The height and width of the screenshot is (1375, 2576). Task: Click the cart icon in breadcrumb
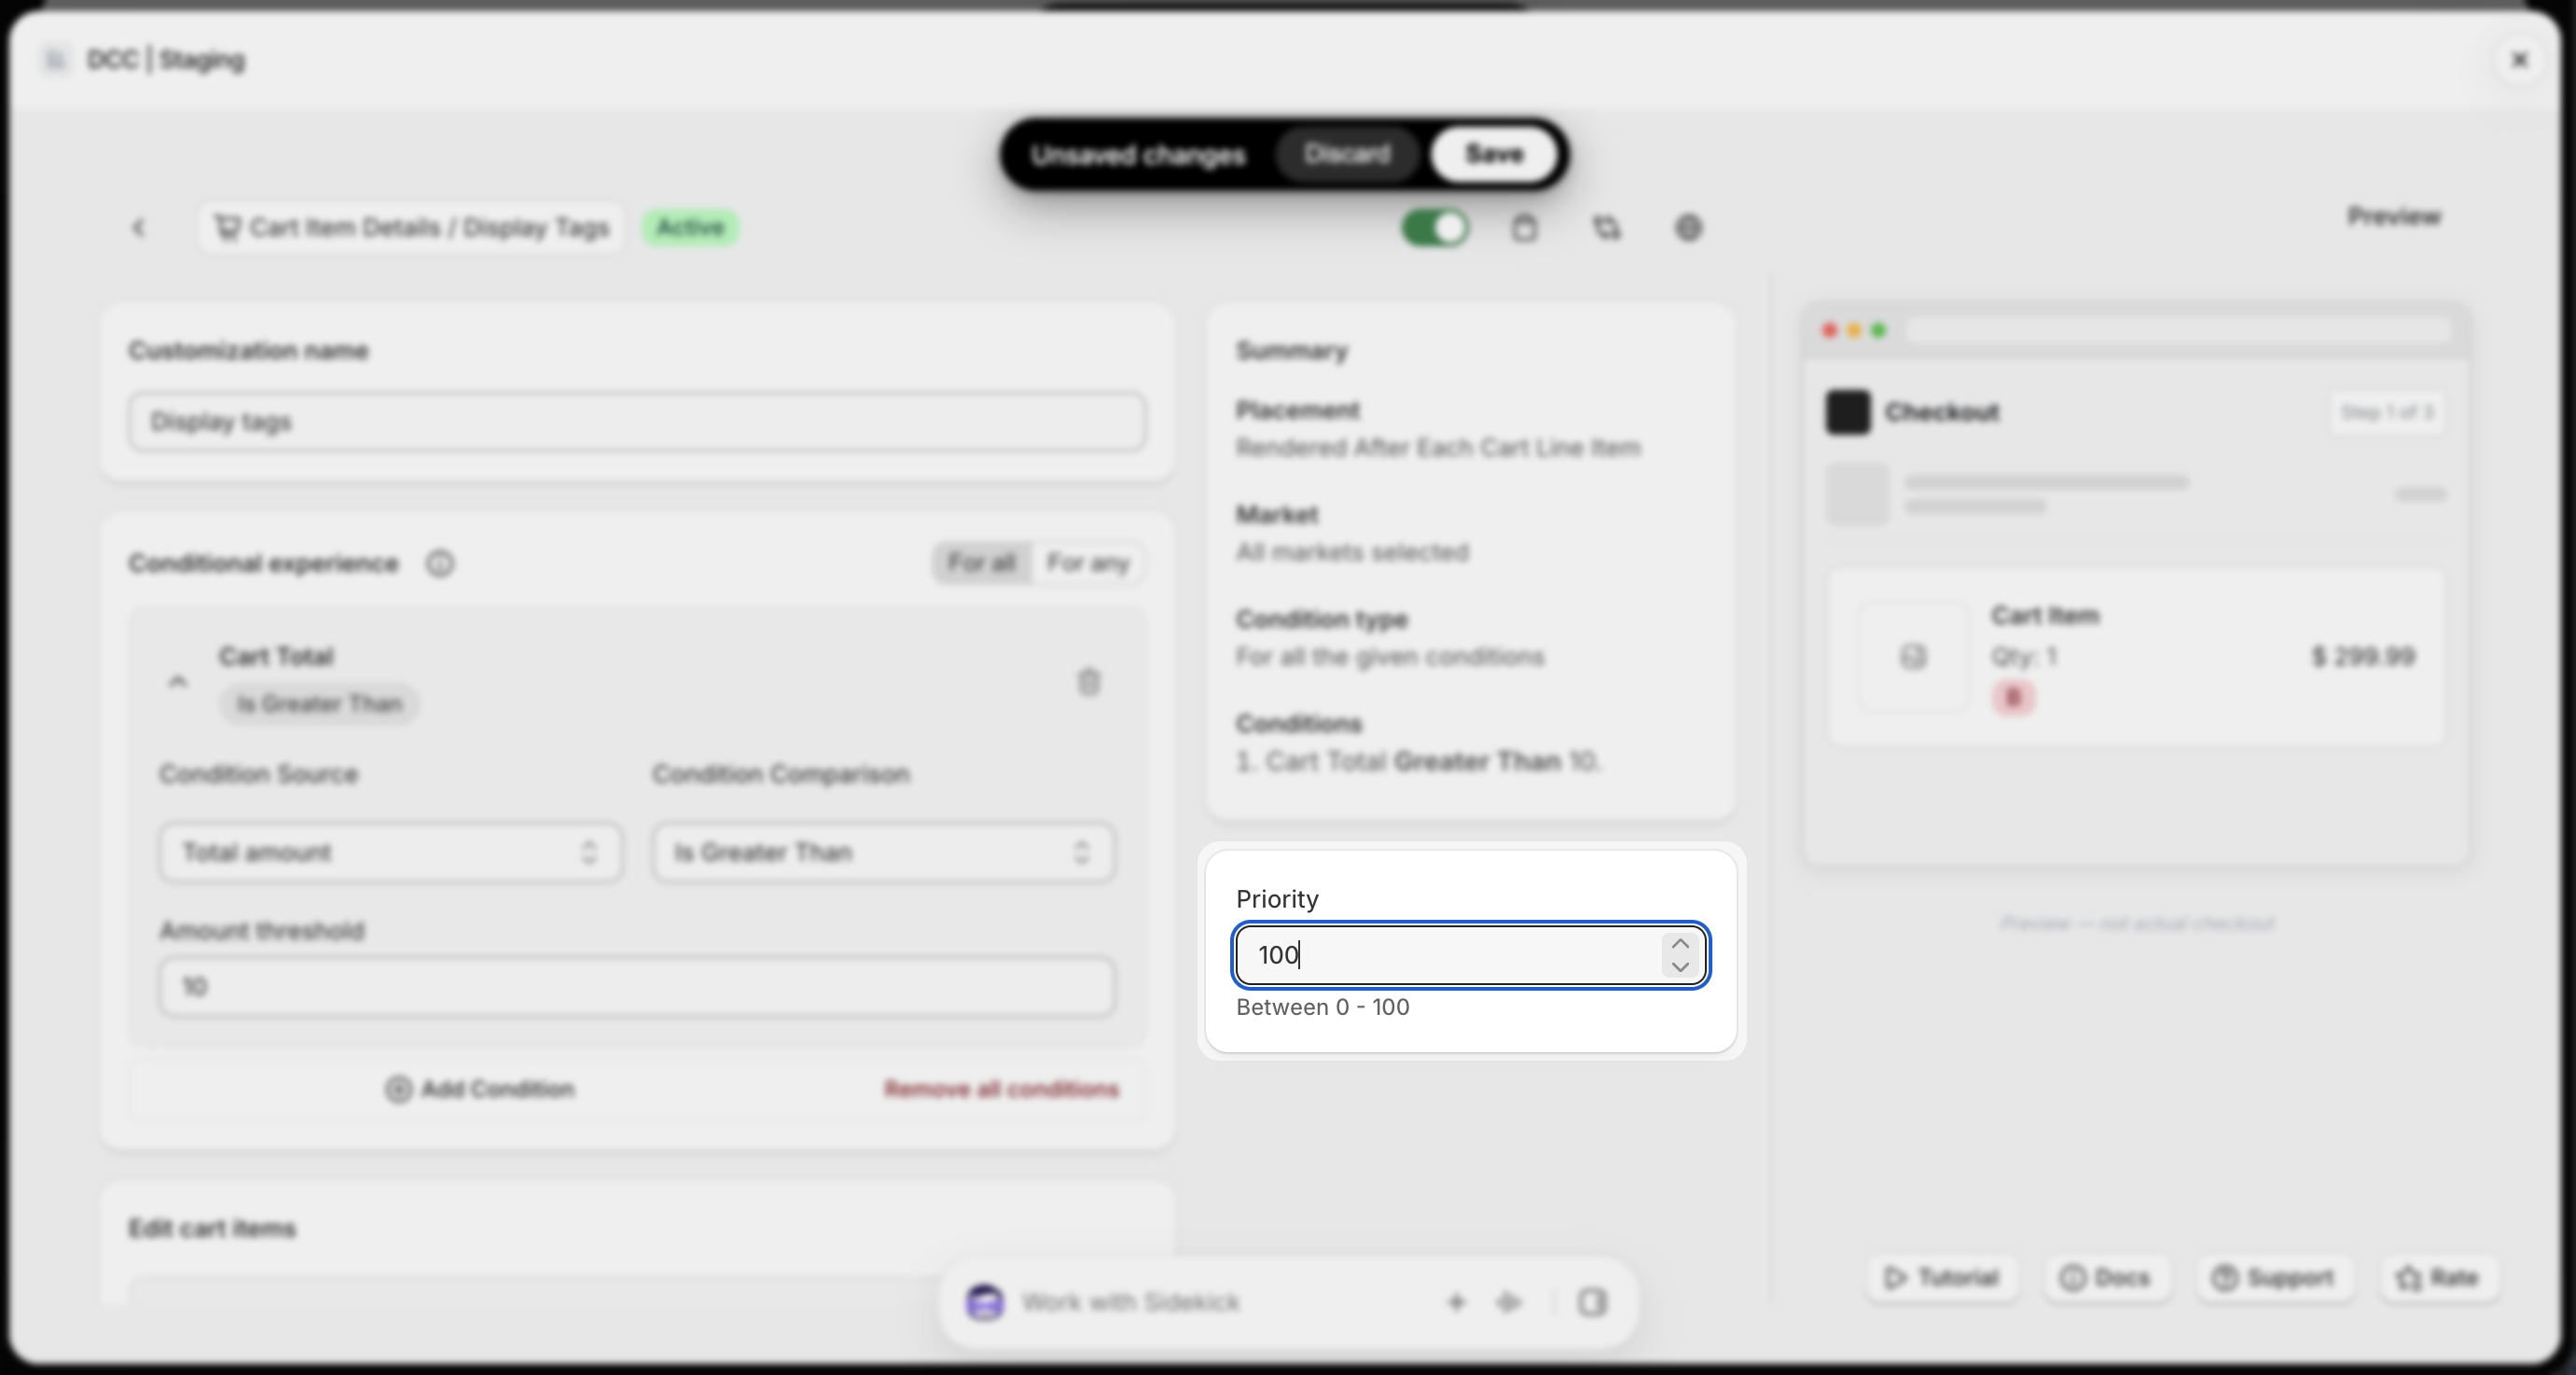(x=228, y=228)
